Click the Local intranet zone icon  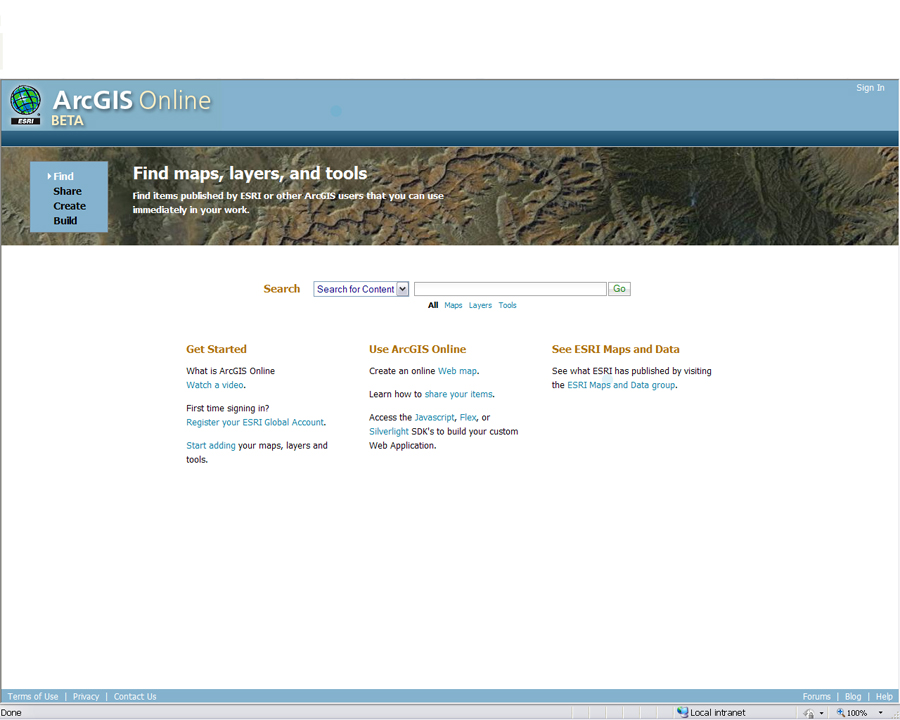[682, 712]
